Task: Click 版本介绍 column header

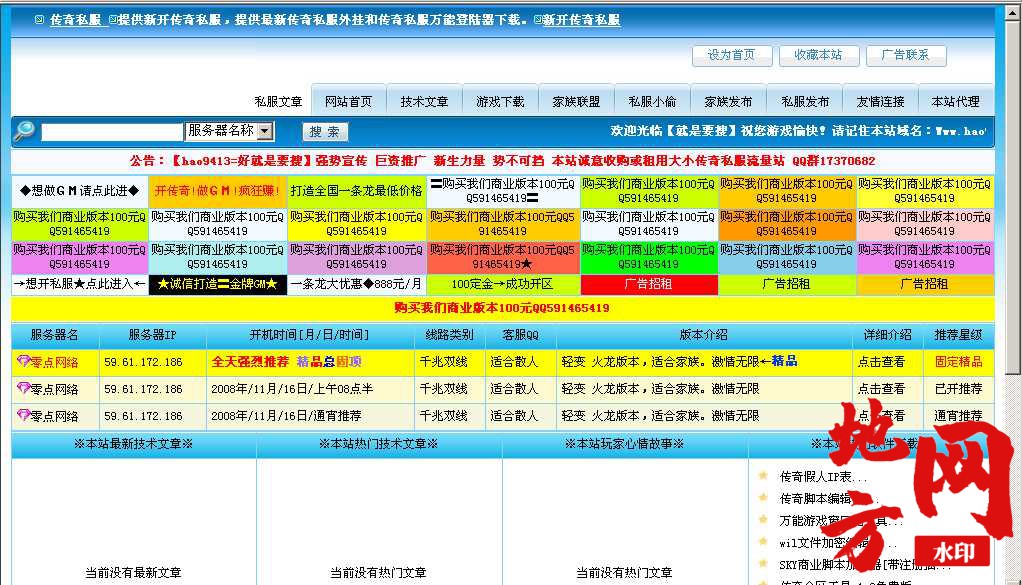Action: coord(703,335)
